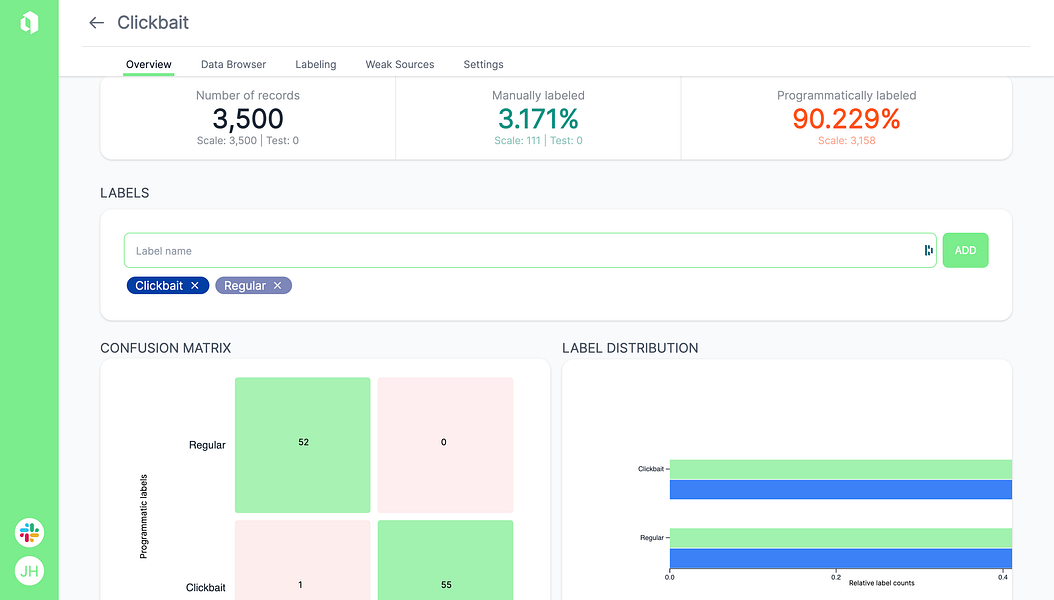Remove the Regular label with its × icon
The image size is (1054, 600).
[x=277, y=285]
